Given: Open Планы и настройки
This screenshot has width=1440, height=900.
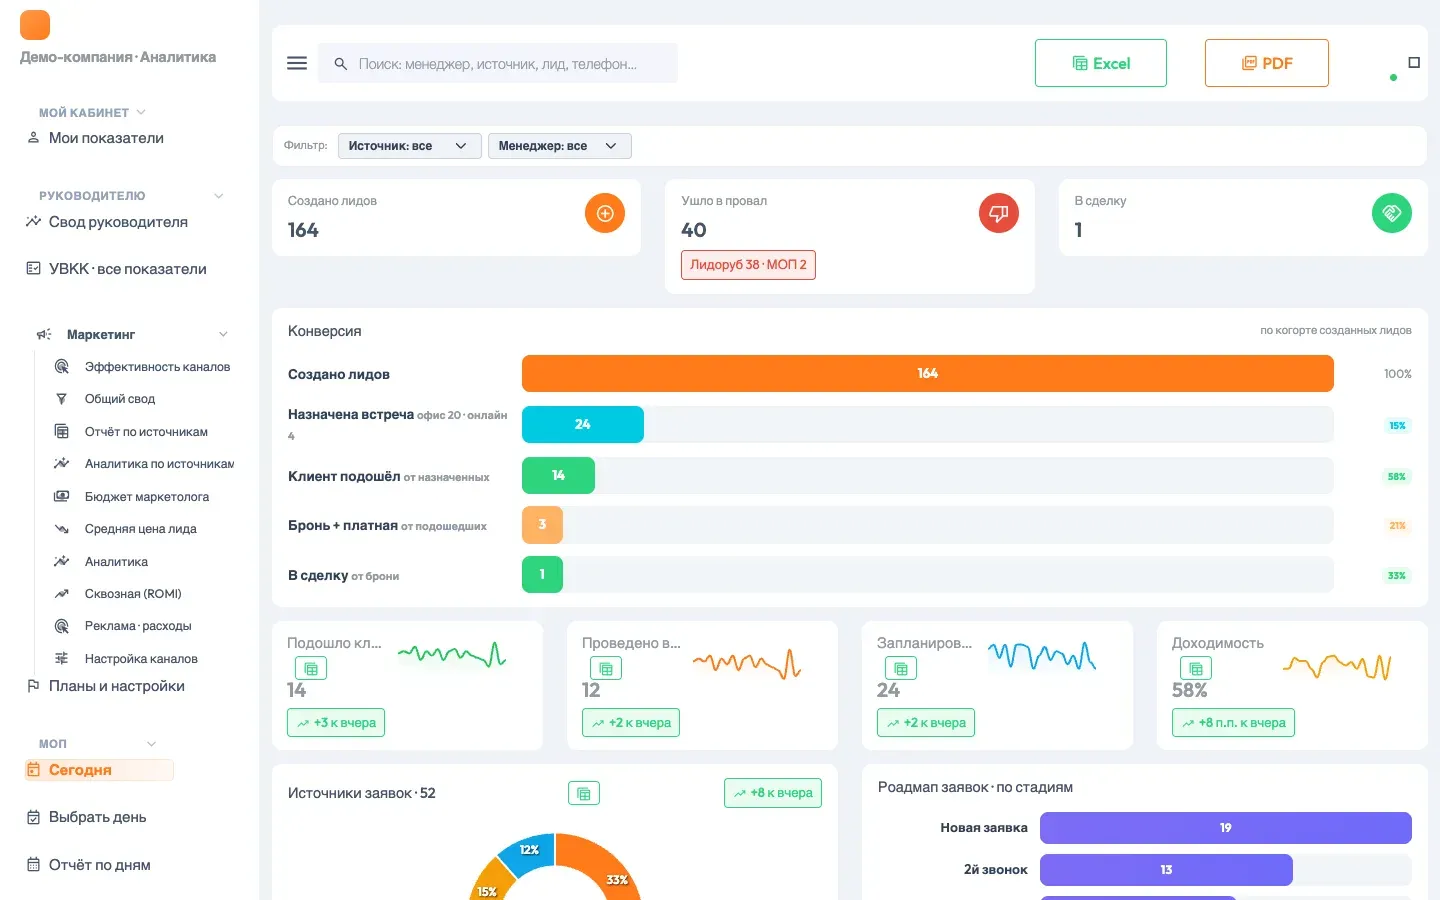Looking at the screenshot, I should pos(105,686).
